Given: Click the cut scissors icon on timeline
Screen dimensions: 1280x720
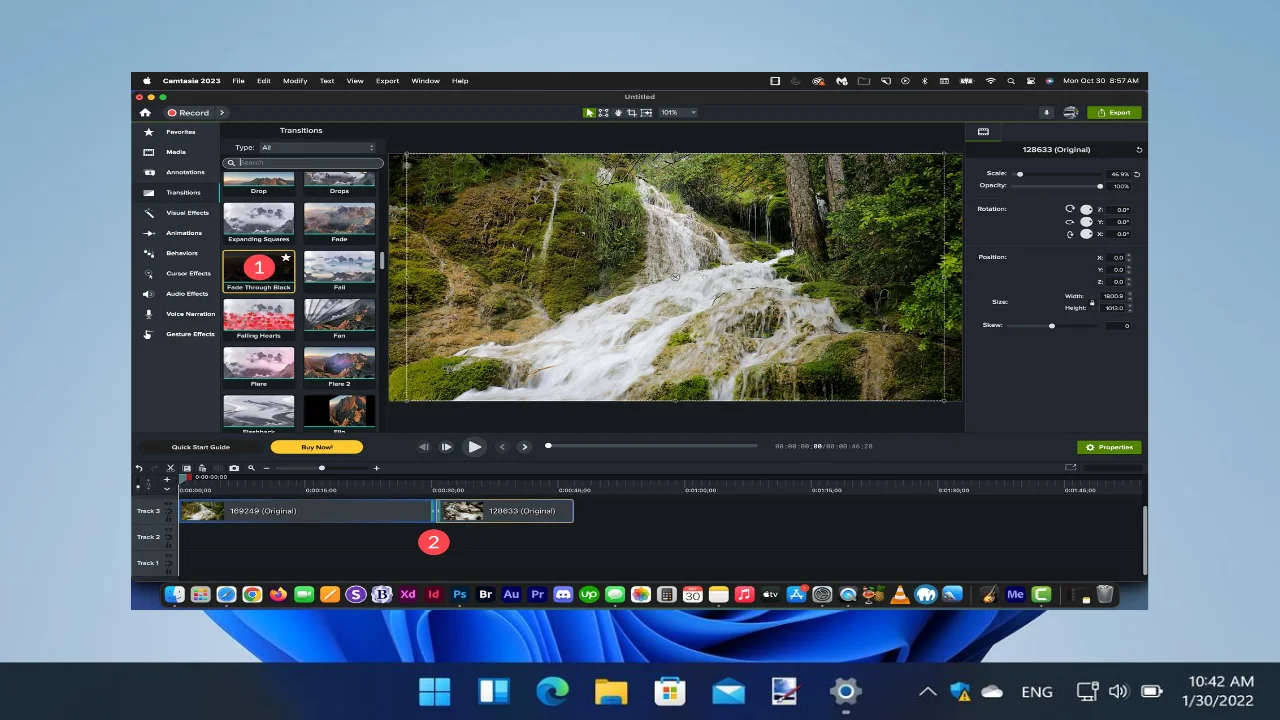Looking at the screenshot, I should tap(170, 468).
